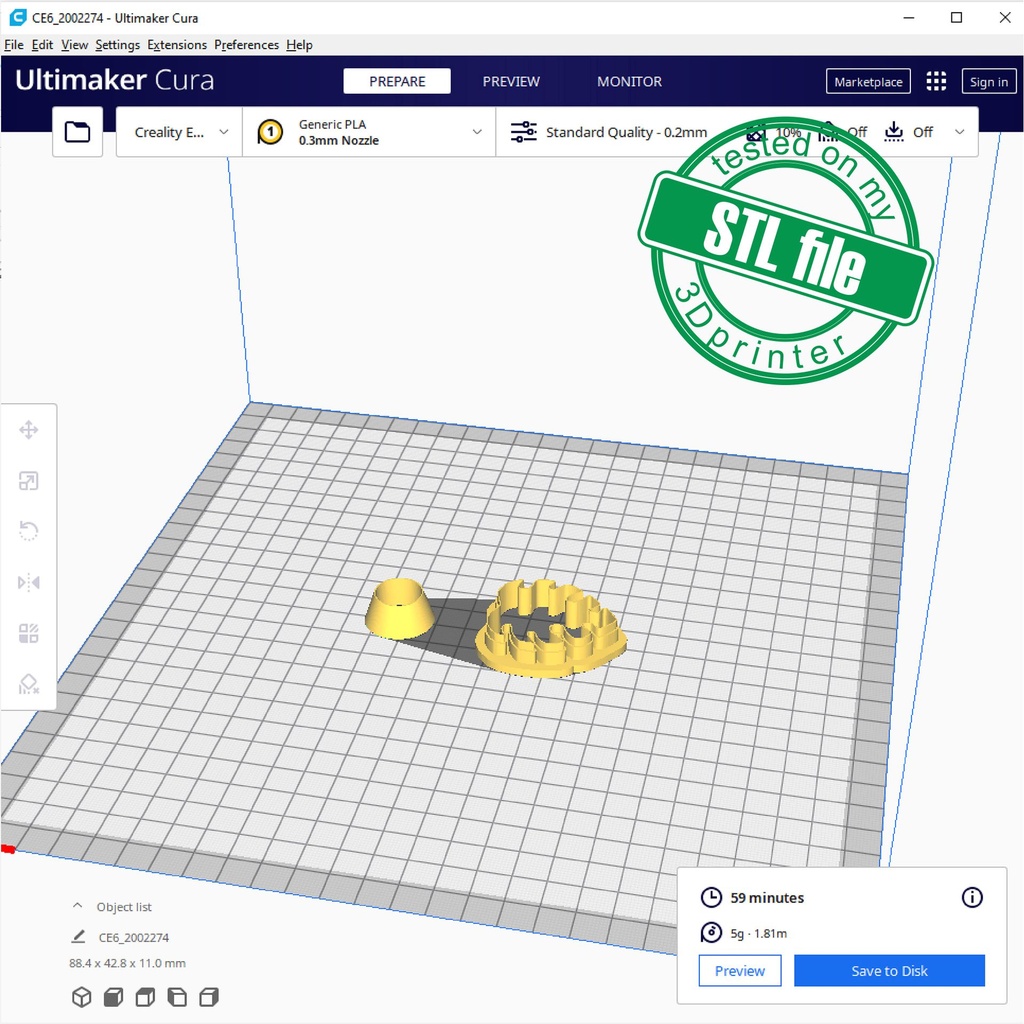Select the Support Blocker tool
The width and height of the screenshot is (1024, 1024).
28,684
